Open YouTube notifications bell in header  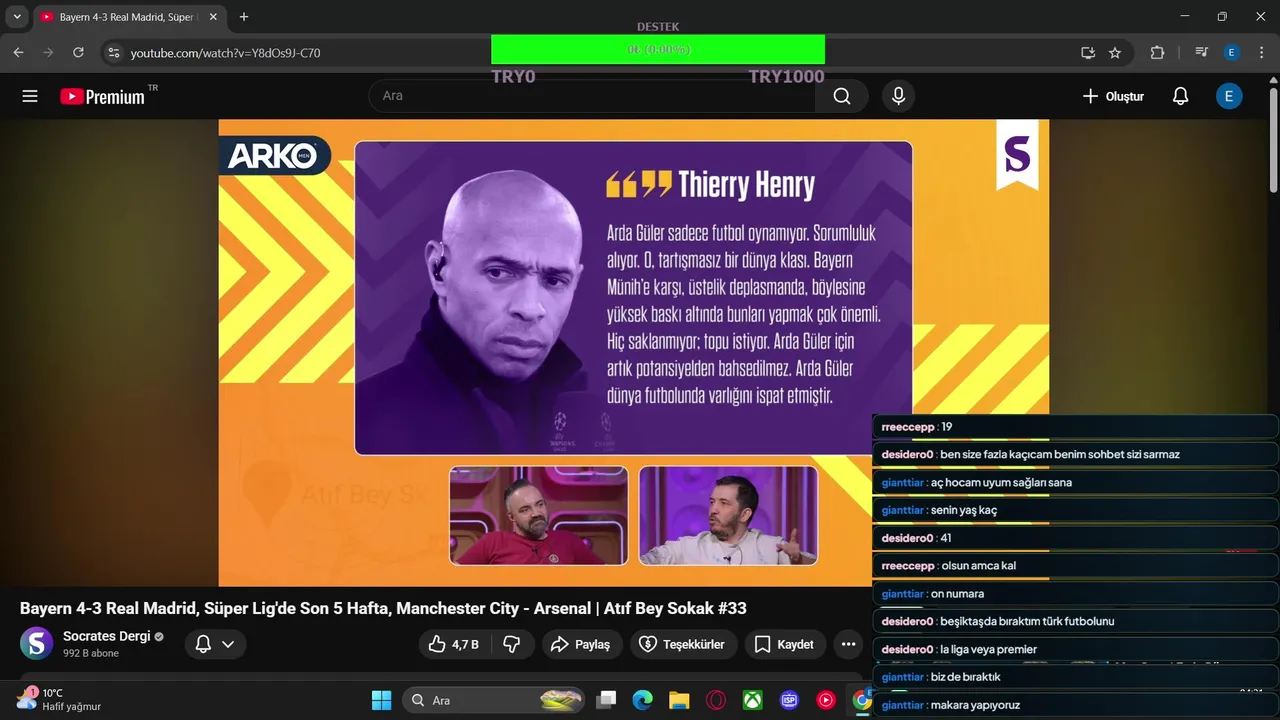(1180, 96)
